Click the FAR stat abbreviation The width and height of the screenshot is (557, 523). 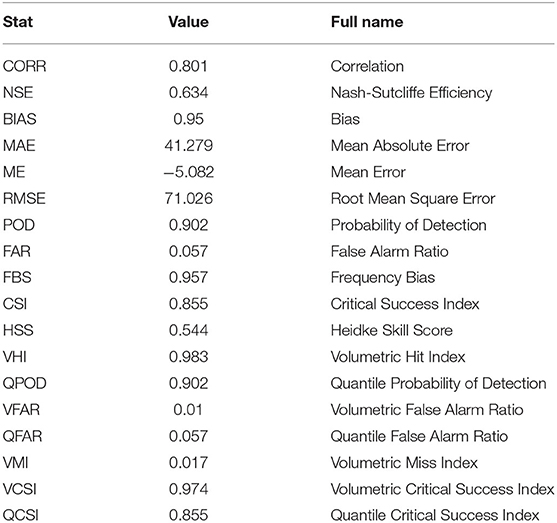(x=17, y=251)
